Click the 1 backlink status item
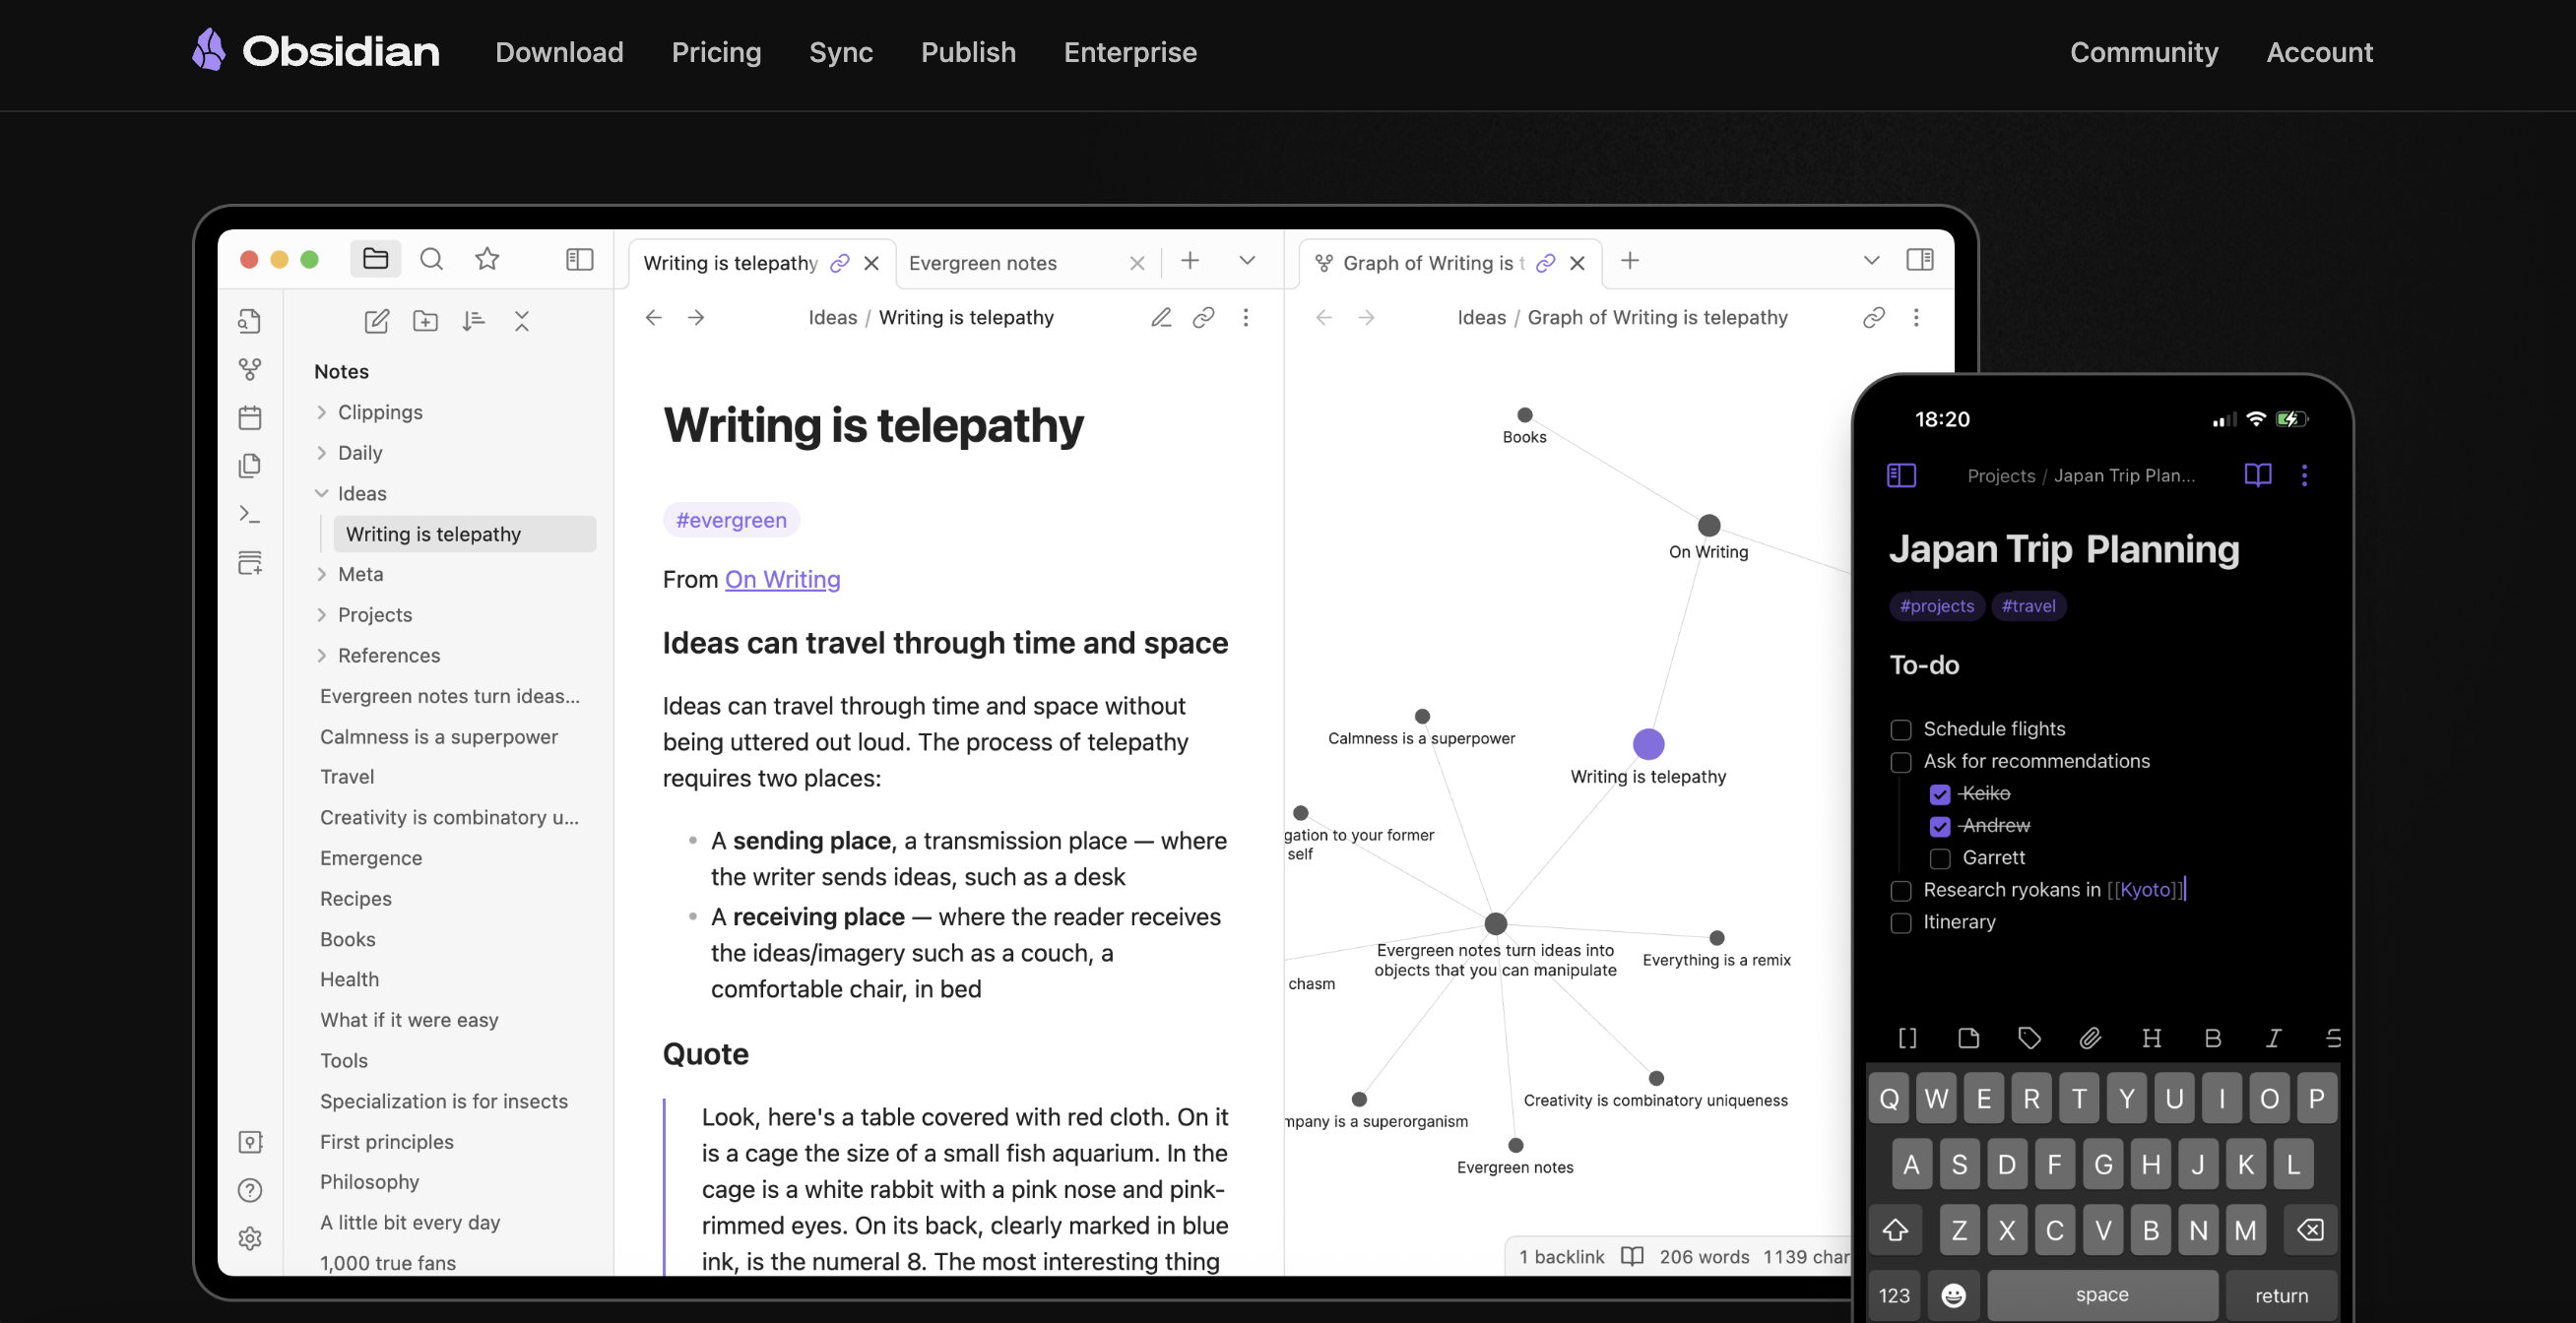 coord(1561,1257)
